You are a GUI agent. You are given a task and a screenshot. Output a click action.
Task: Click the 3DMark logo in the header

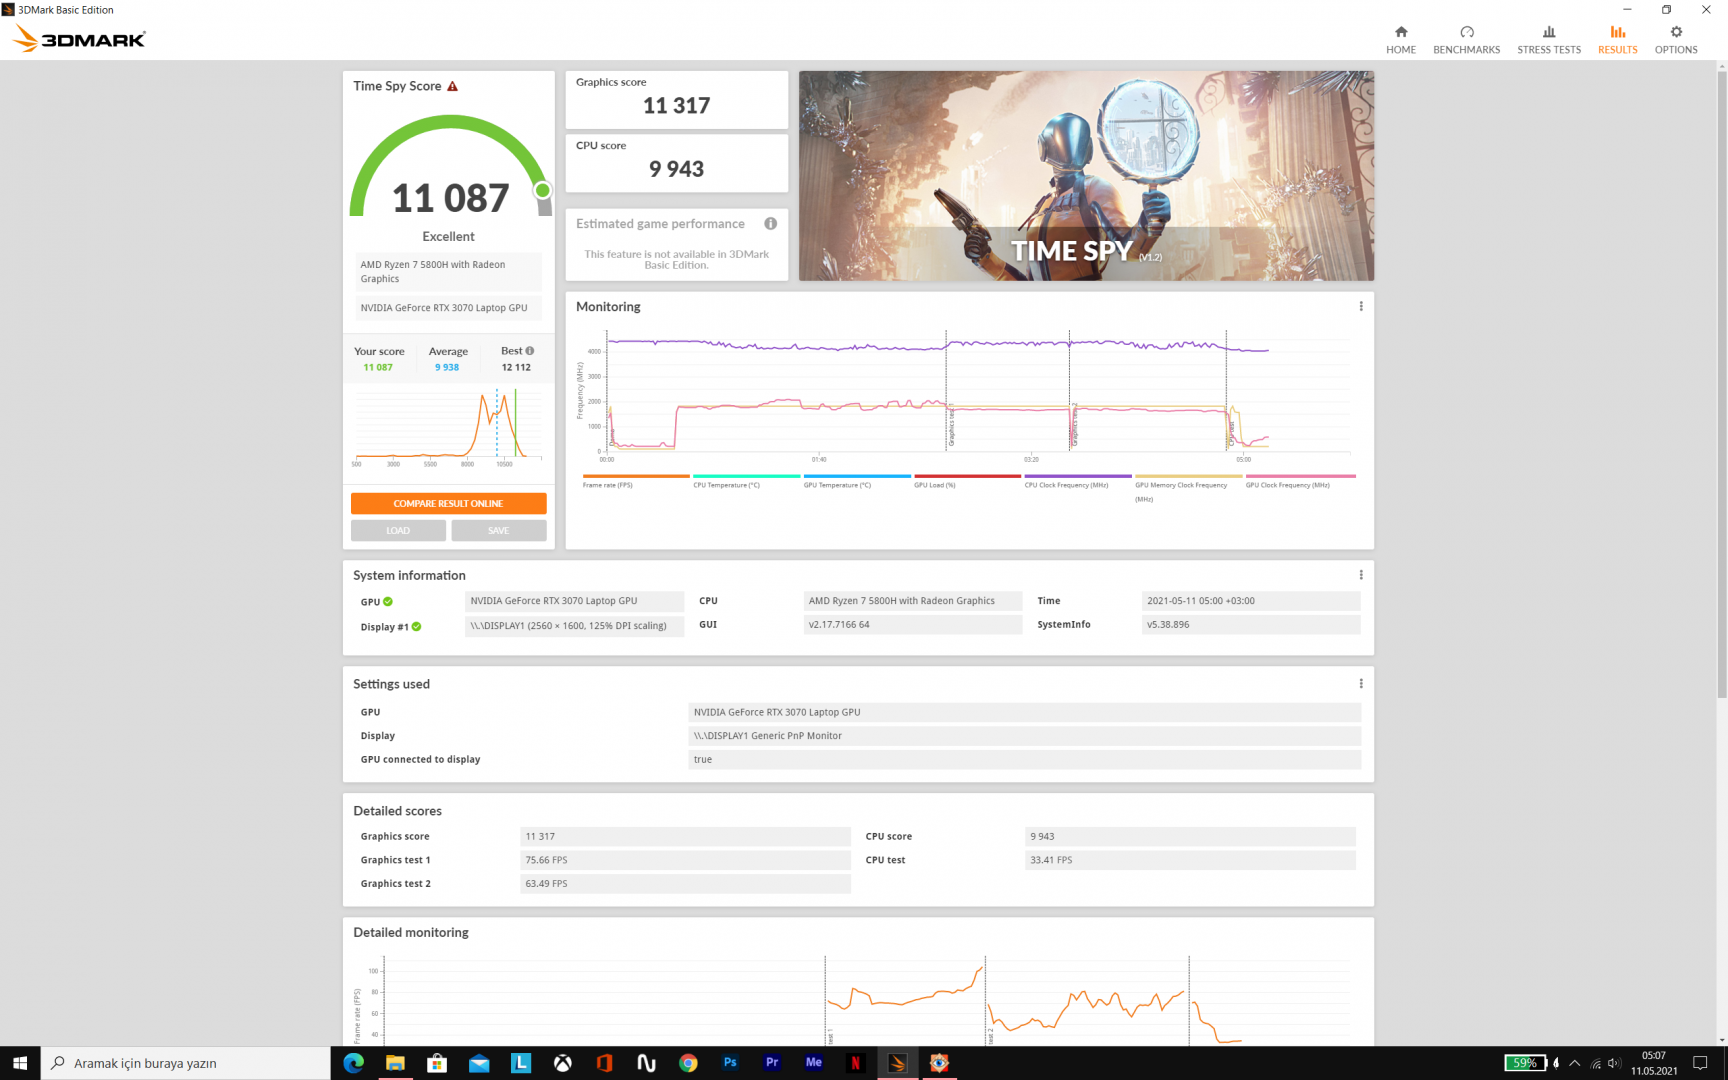point(79,39)
